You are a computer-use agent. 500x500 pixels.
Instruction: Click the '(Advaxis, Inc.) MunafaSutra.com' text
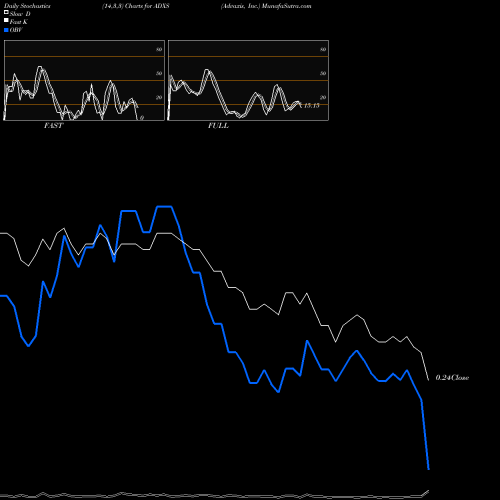point(266,6)
